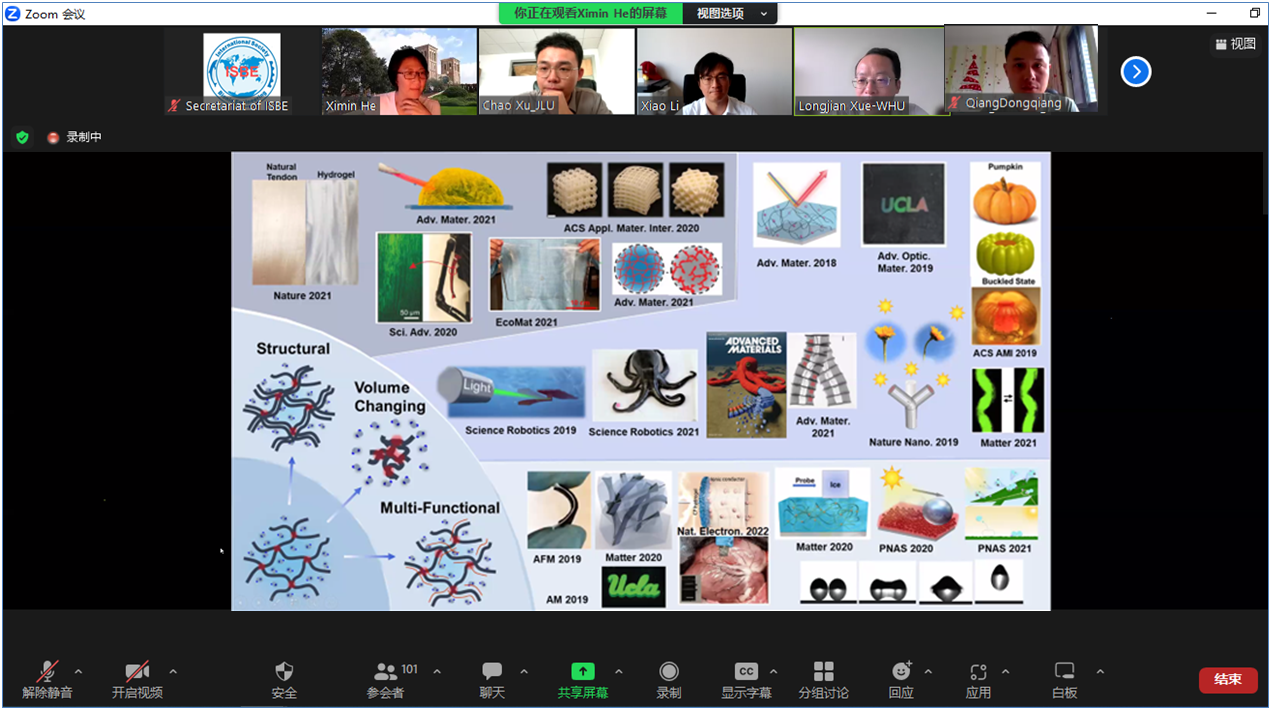This screenshot has width=1271, height=710.
Task: Expand the video options arrow beside 开启视频
Action: tap(173, 671)
